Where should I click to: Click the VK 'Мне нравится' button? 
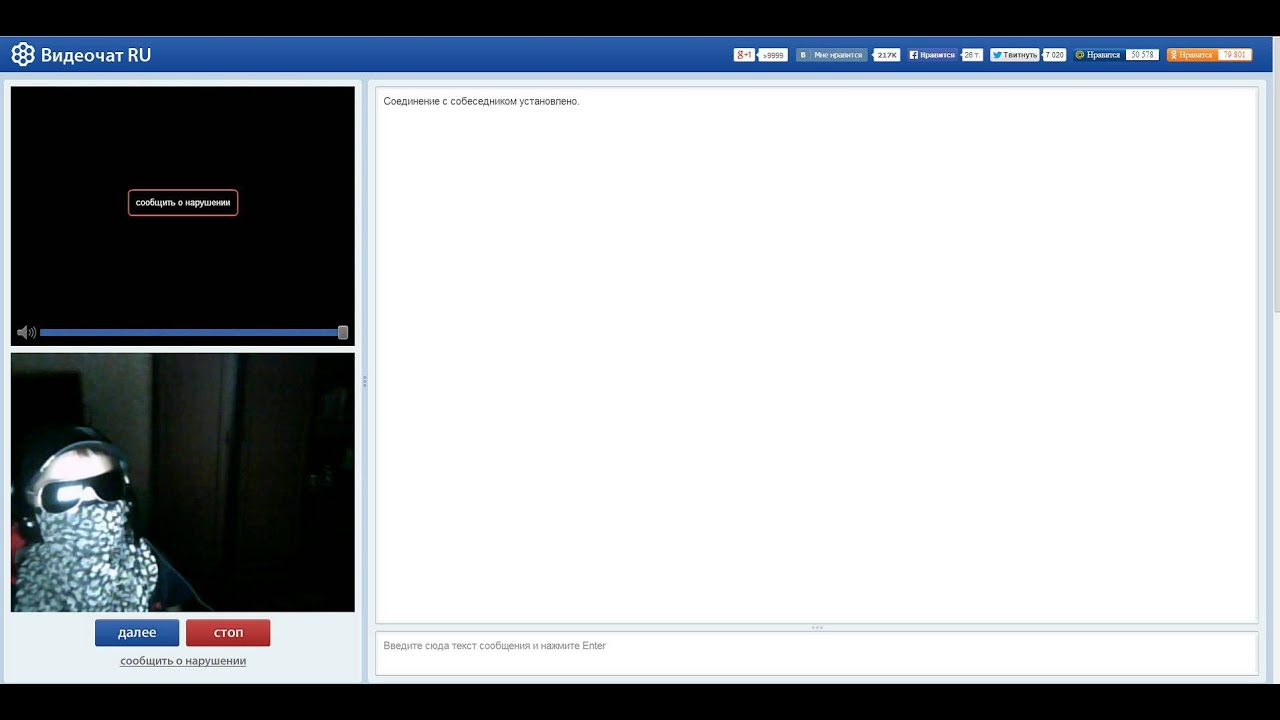pos(832,55)
